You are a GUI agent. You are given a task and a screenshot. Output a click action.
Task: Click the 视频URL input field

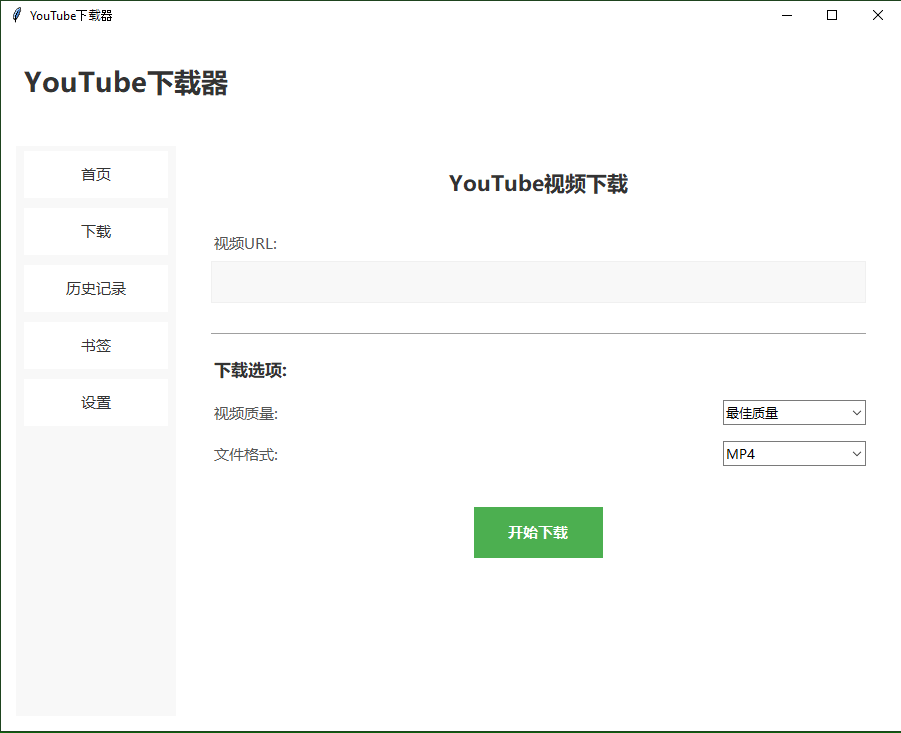[x=538, y=282]
